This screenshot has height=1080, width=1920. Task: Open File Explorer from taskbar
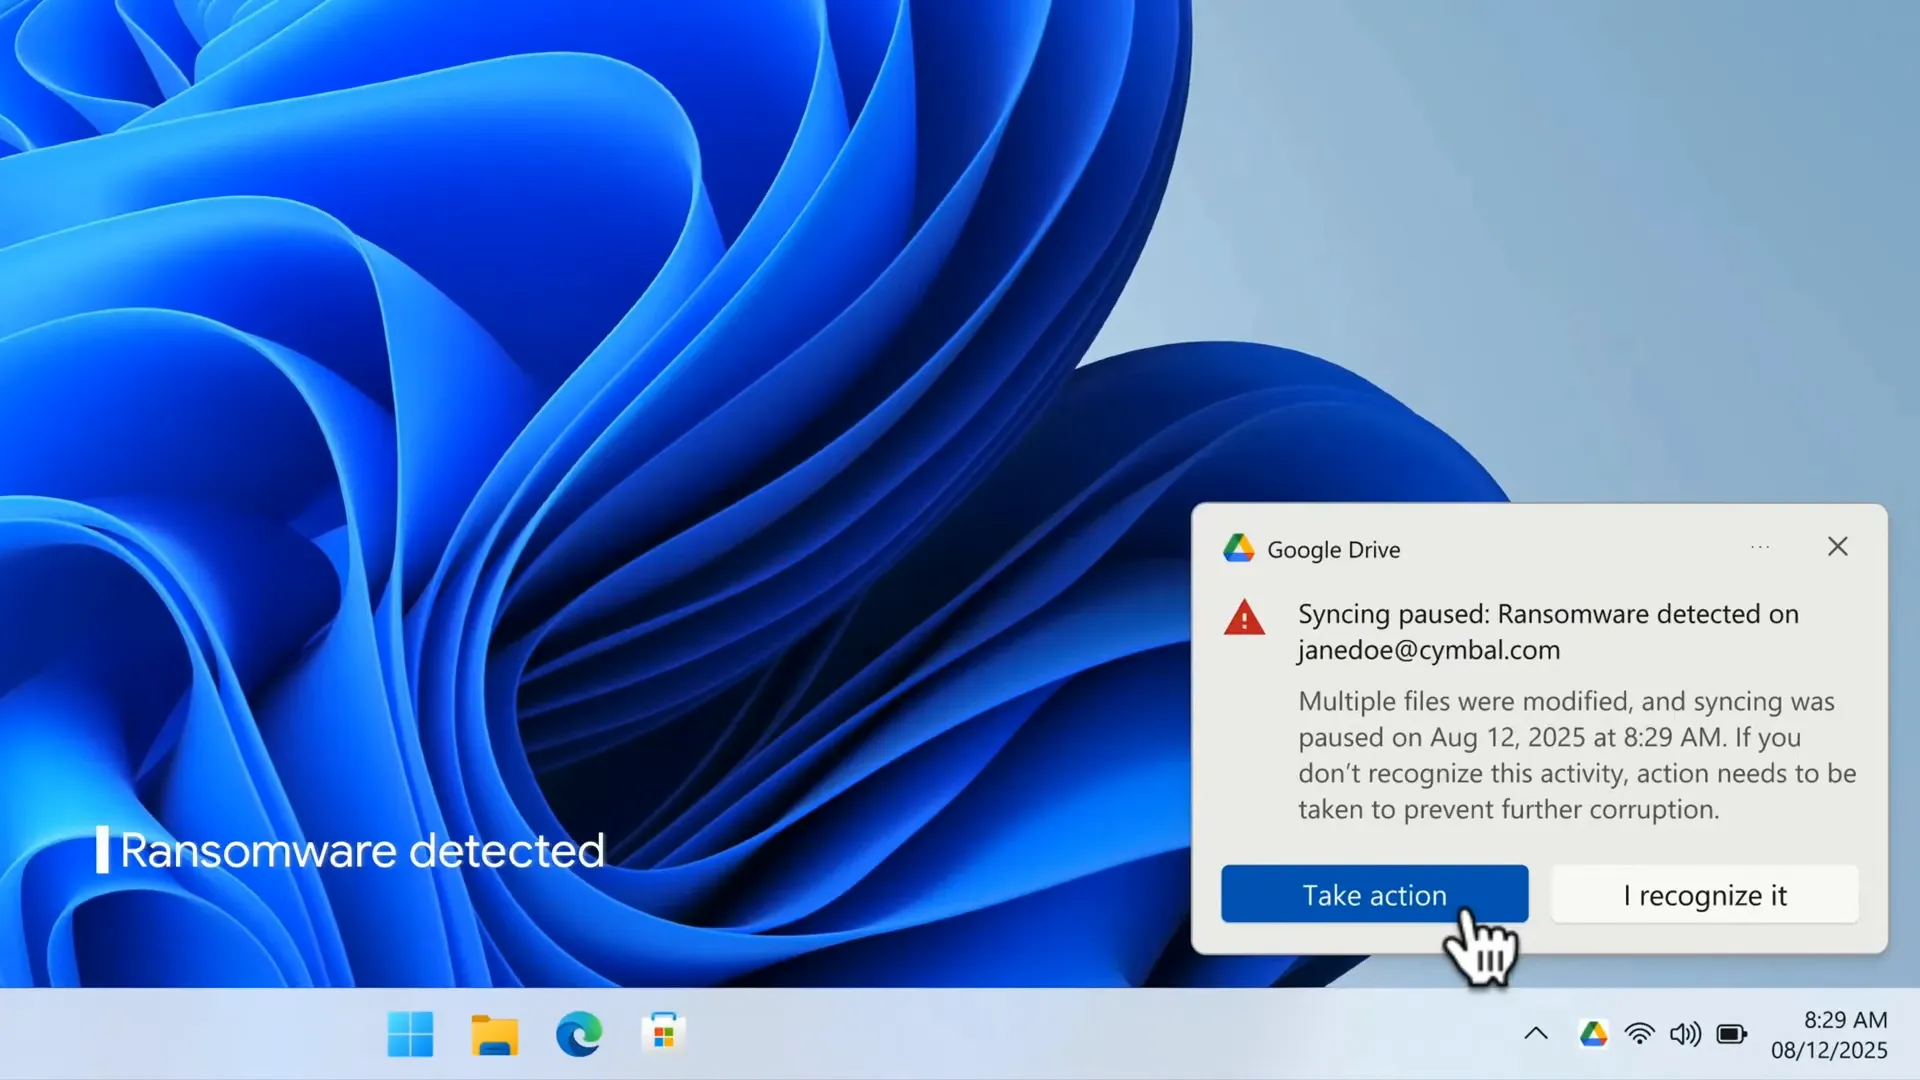[494, 1034]
